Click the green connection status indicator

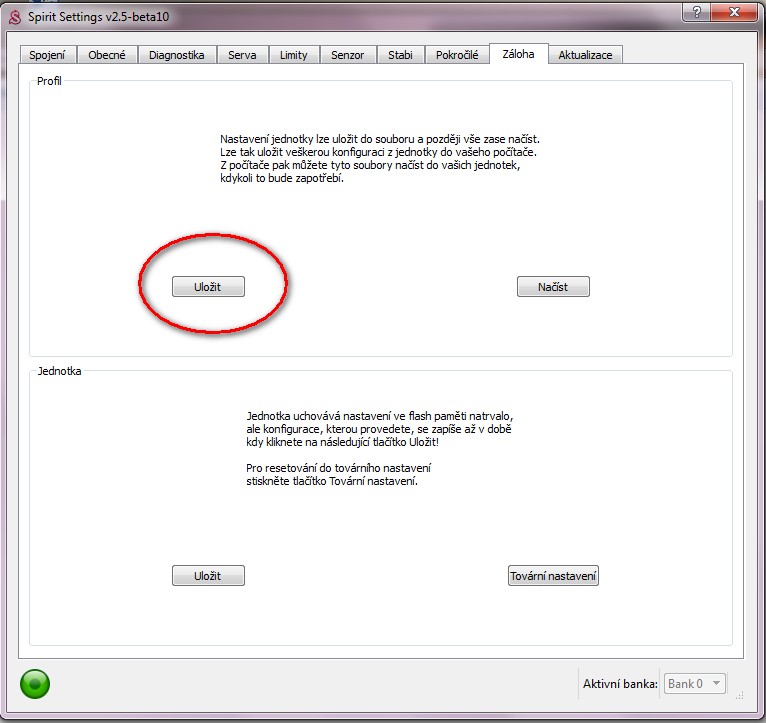35,685
